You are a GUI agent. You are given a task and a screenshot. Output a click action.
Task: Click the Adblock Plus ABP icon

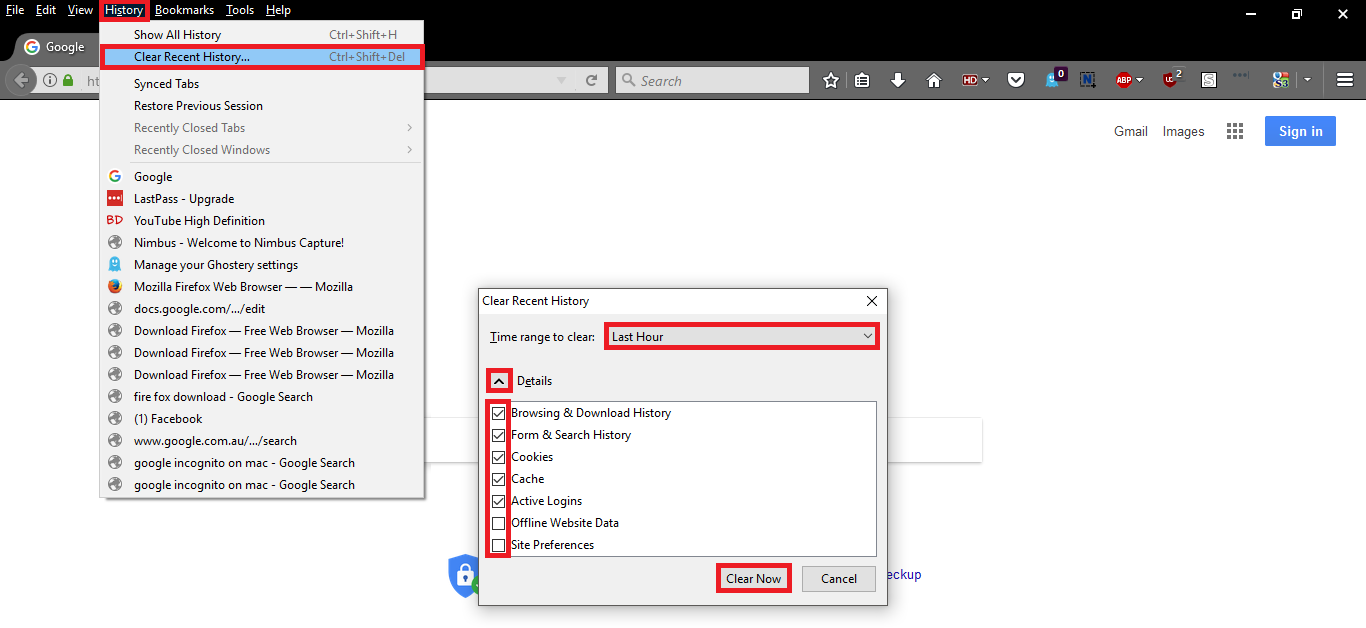pyautogui.click(x=1123, y=80)
